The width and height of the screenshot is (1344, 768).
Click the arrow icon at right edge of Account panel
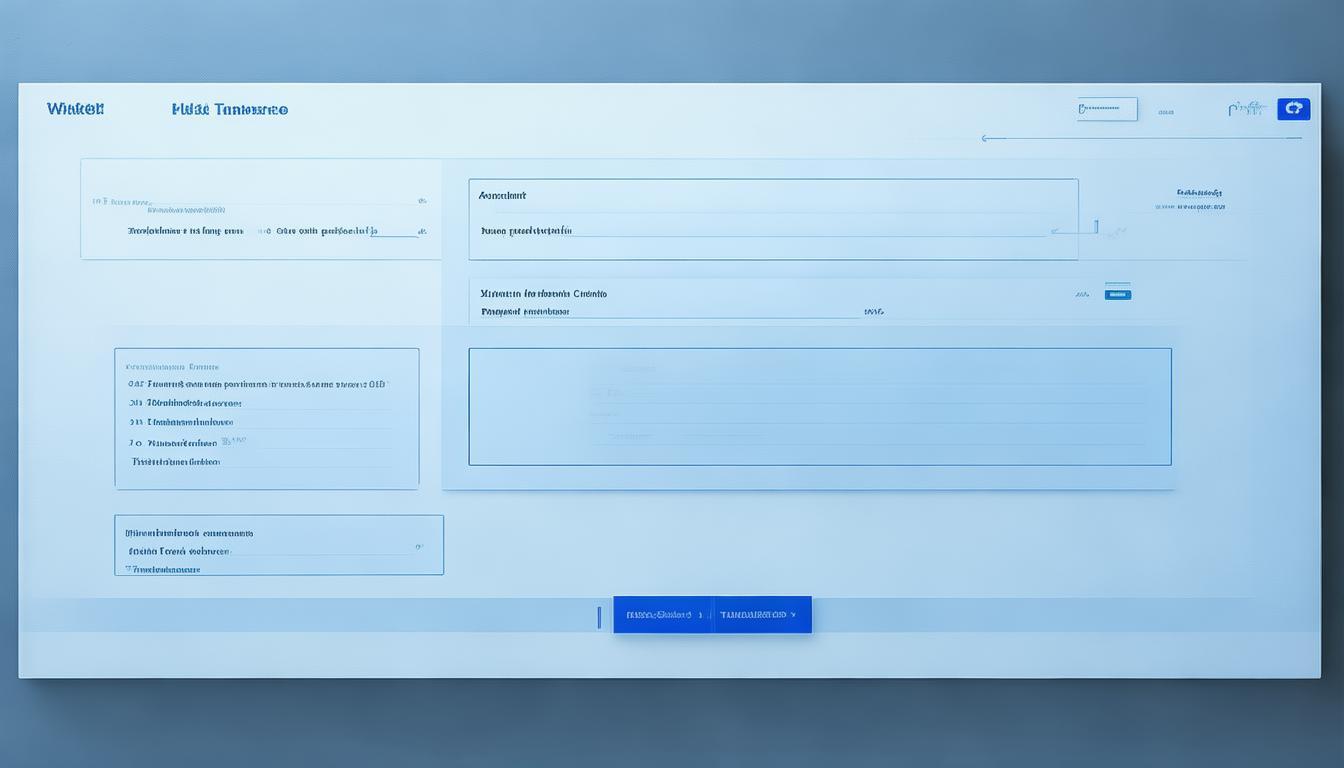[x=1056, y=231]
